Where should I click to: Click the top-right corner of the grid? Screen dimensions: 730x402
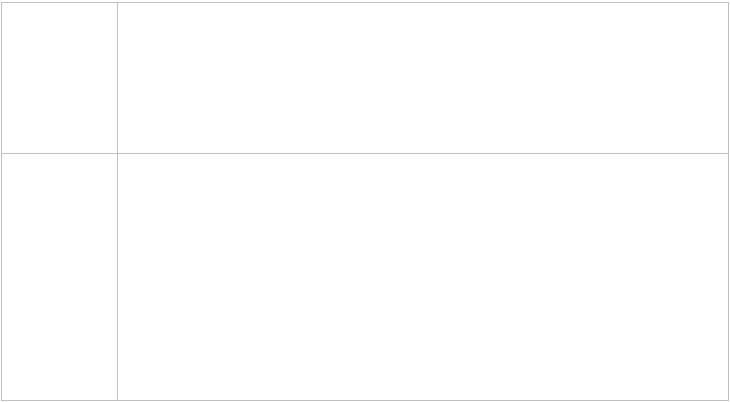(729, 3)
